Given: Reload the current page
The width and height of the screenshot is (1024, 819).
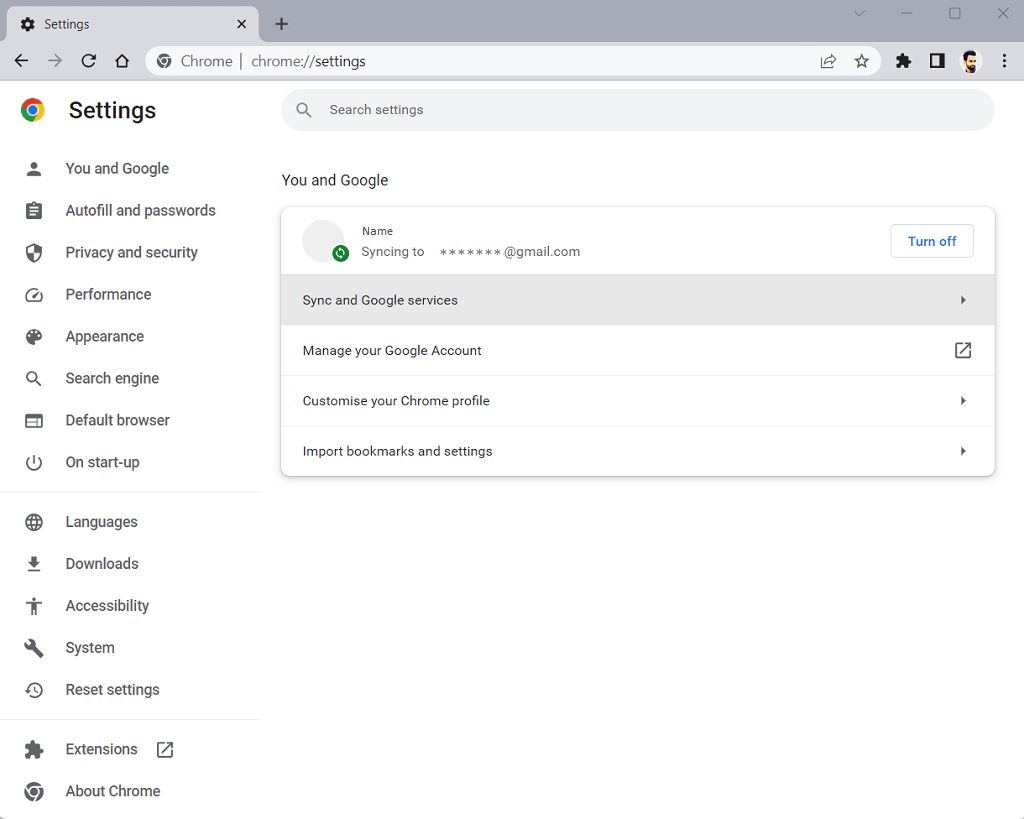Looking at the screenshot, I should coord(89,61).
